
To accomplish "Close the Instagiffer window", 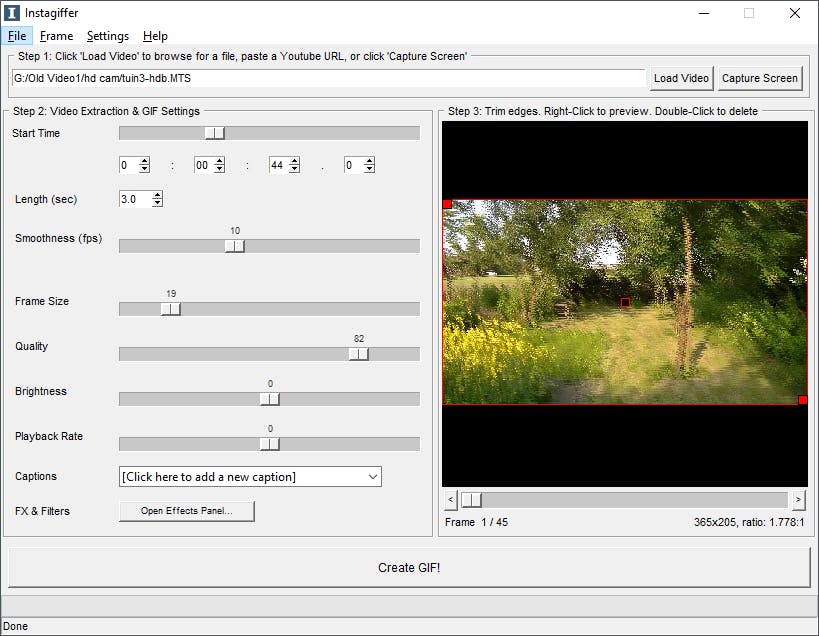I will 794,14.
